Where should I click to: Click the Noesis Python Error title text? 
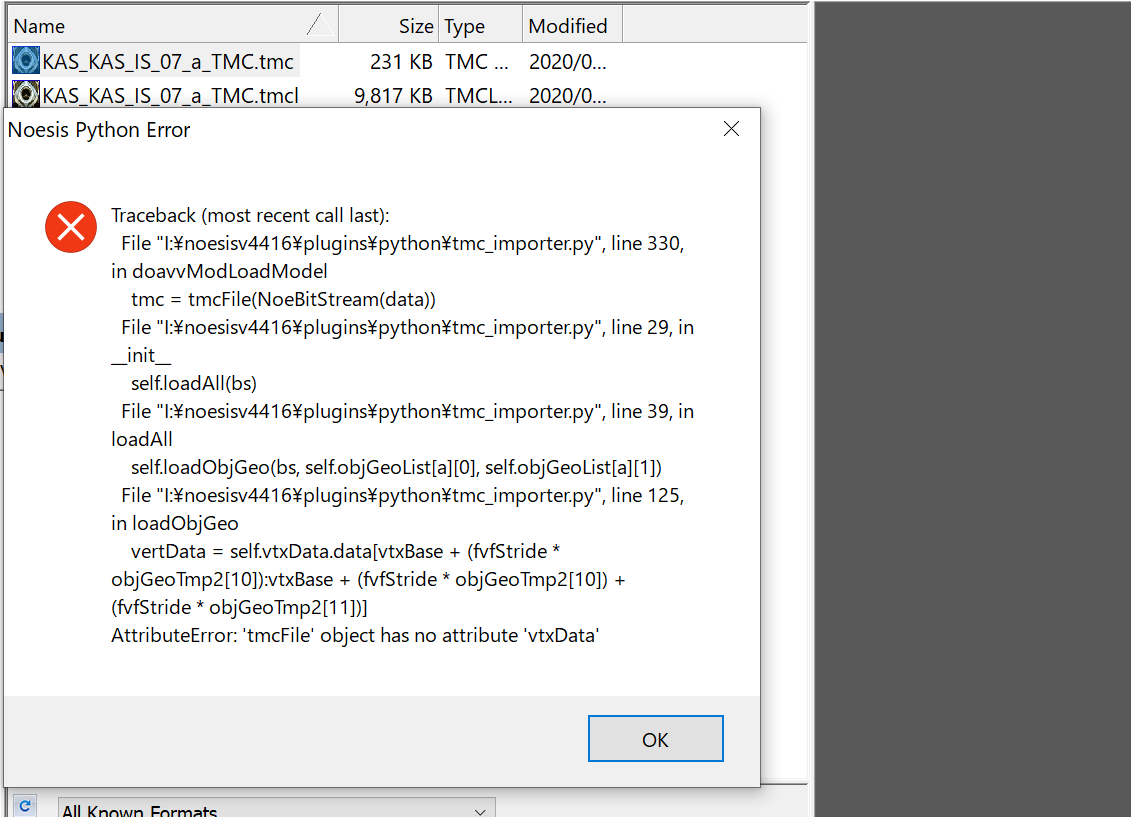coord(99,130)
